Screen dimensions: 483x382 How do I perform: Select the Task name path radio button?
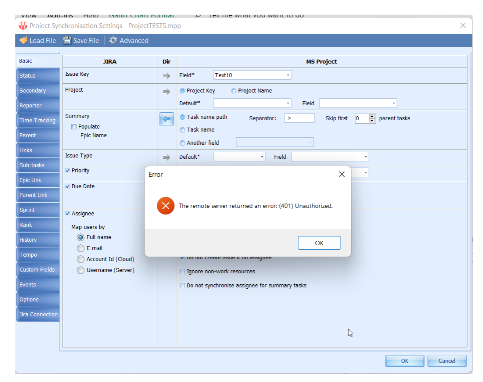tap(182, 117)
